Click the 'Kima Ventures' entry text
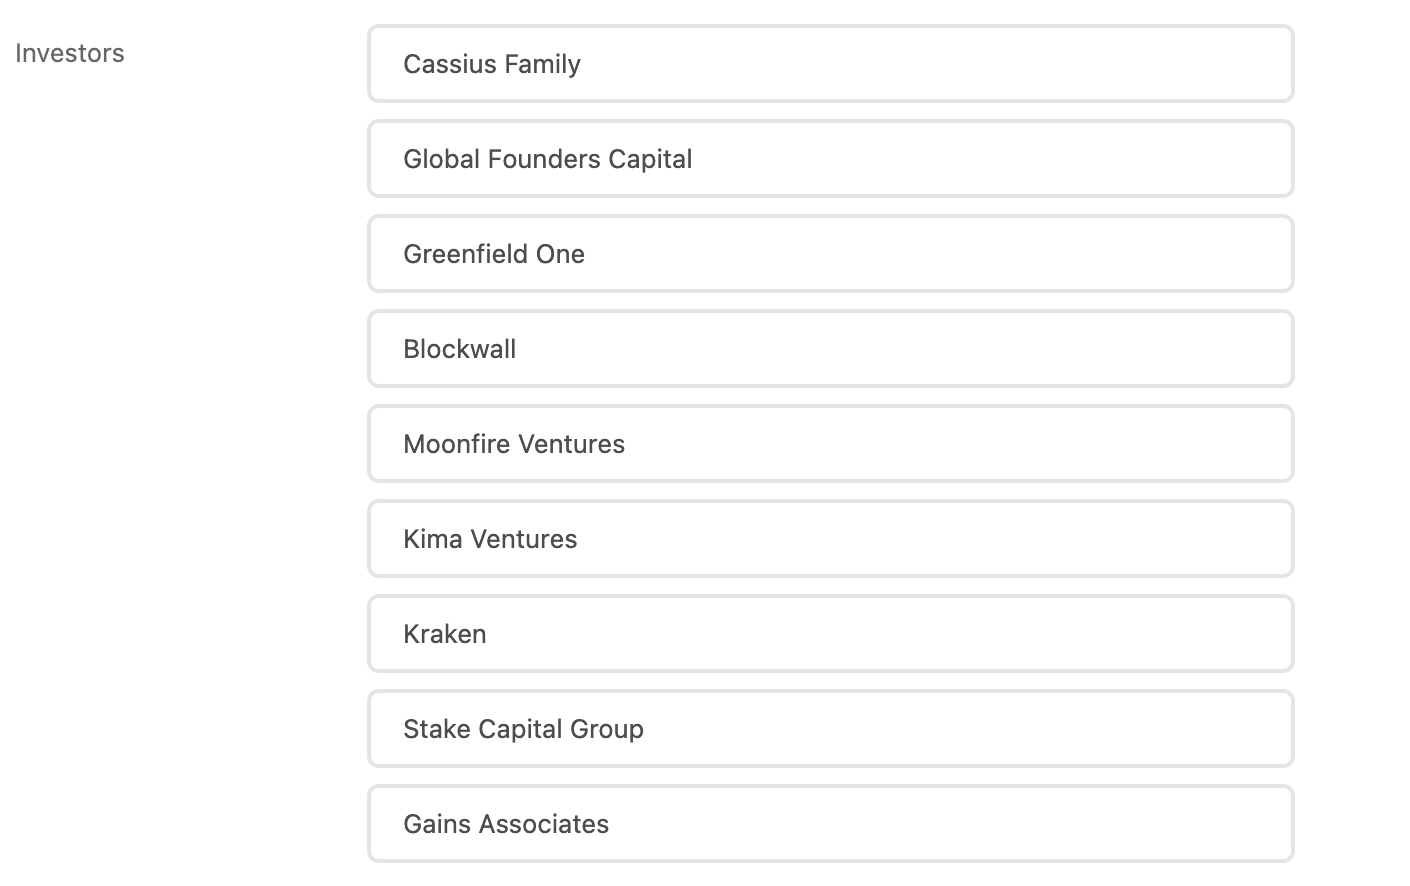 (490, 539)
